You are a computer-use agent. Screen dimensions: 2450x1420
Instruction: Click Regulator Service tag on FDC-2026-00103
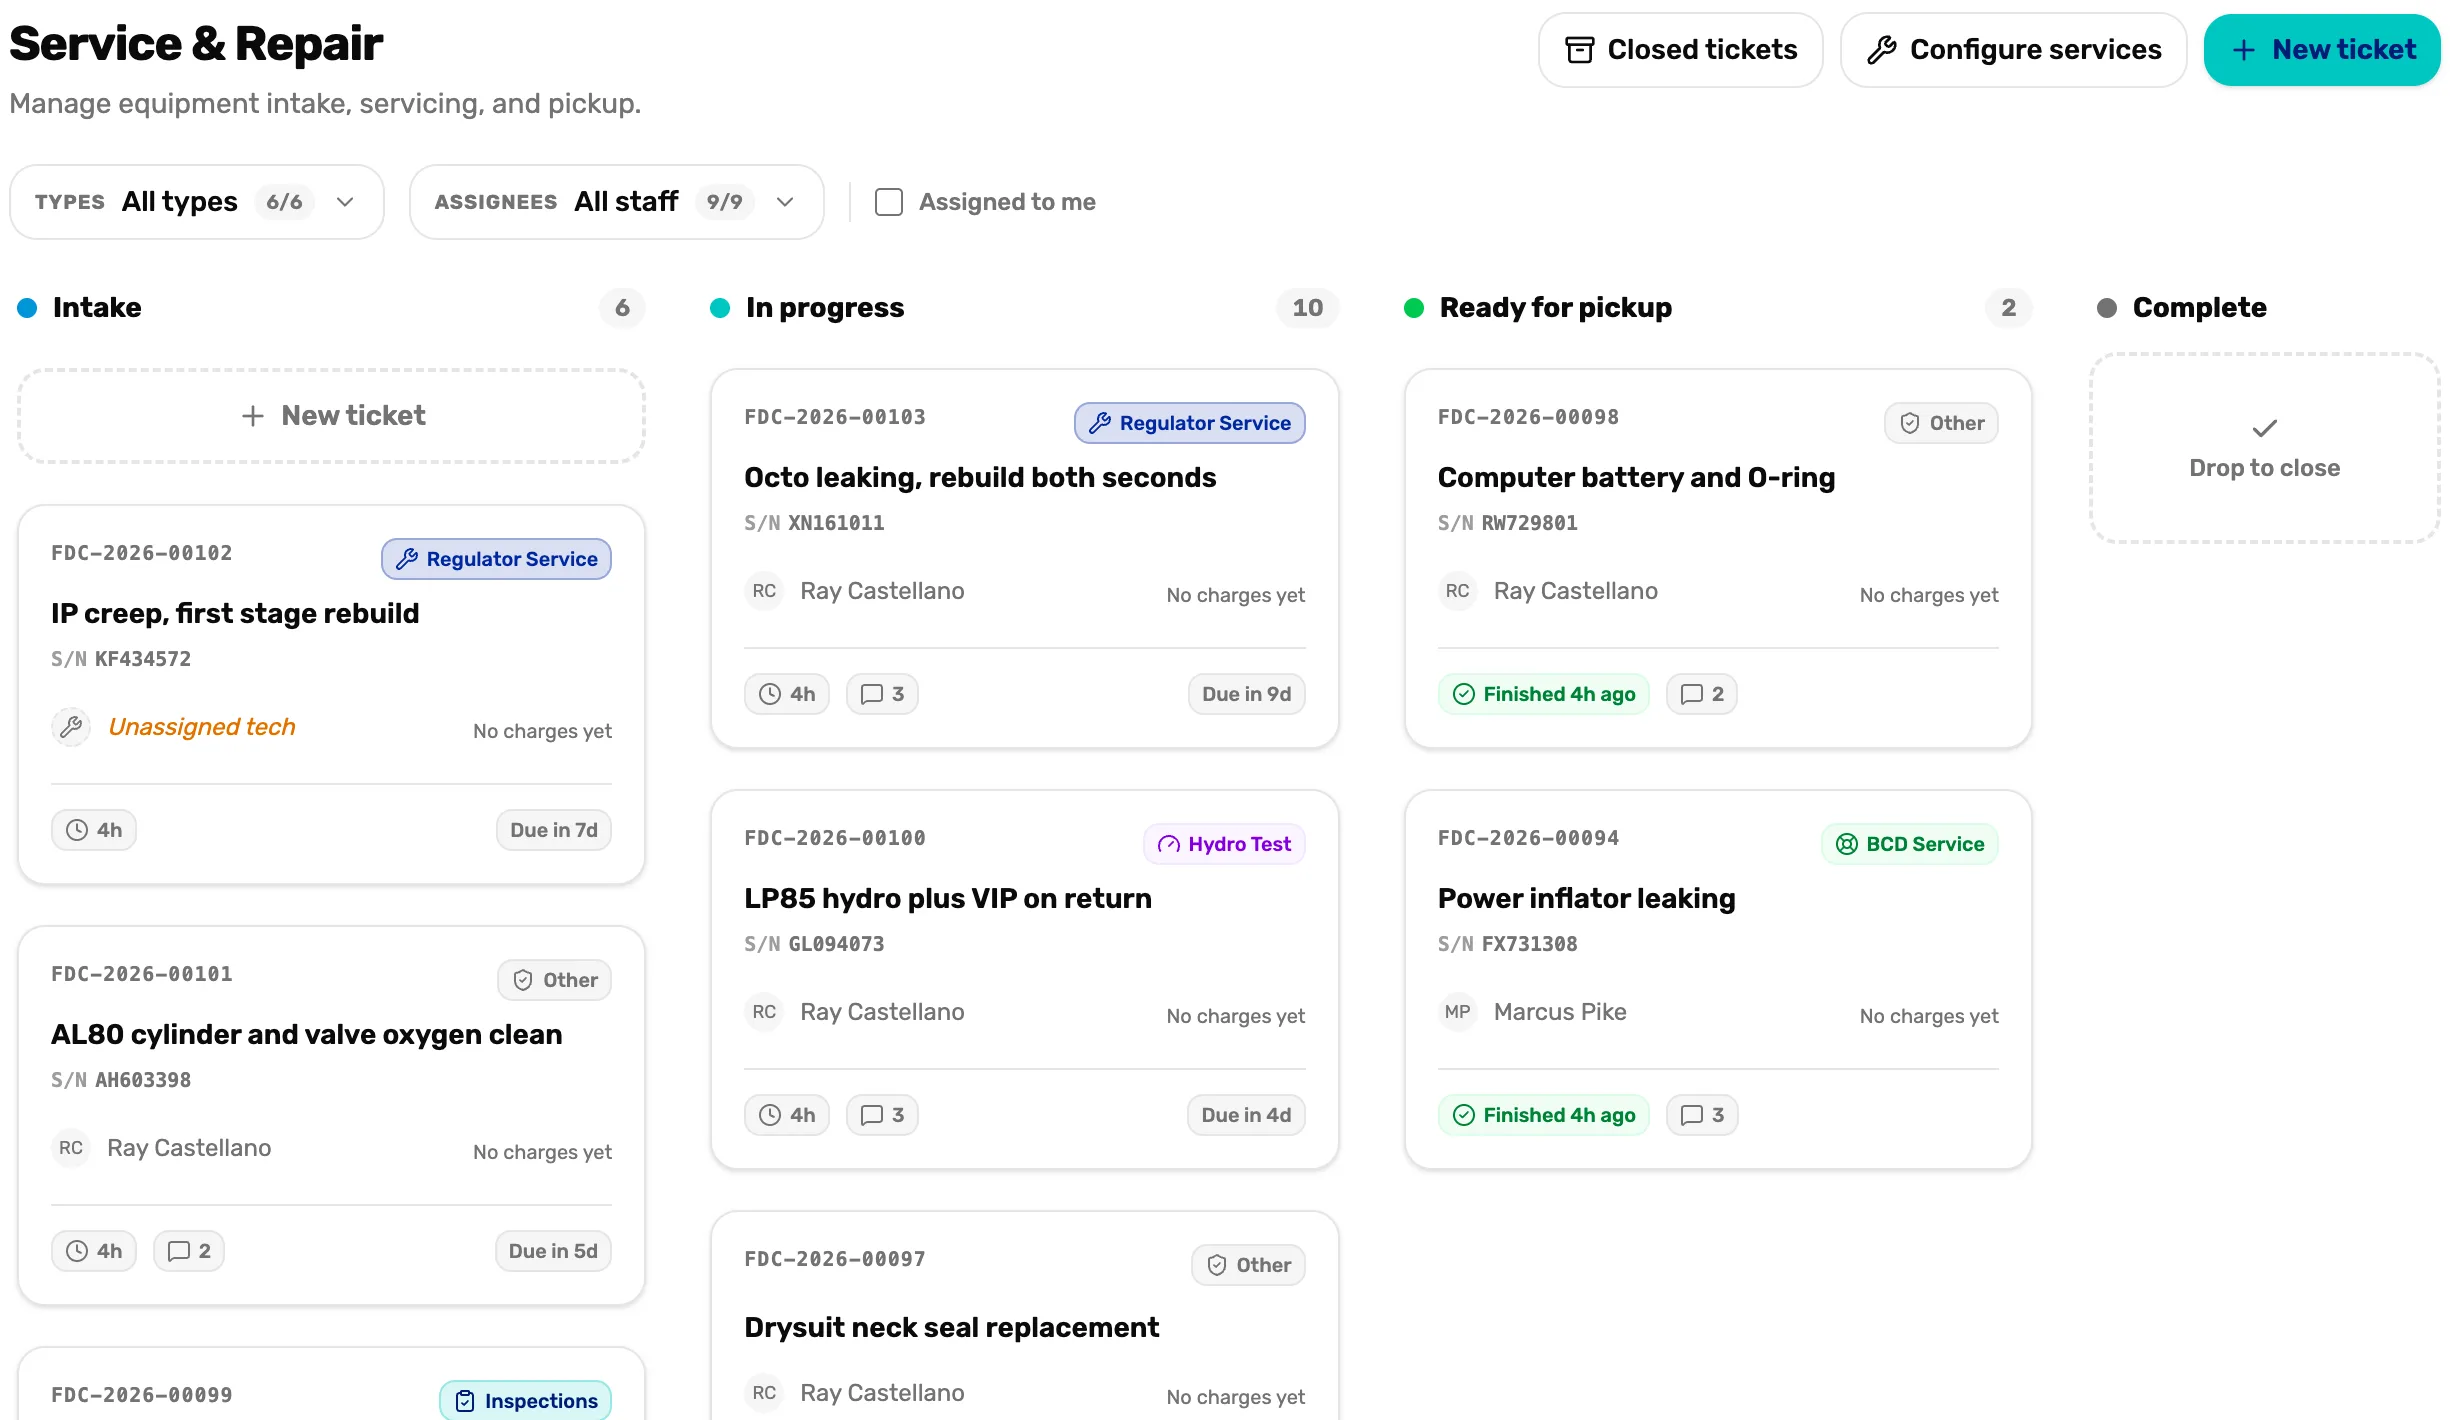pyautogui.click(x=1190, y=423)
